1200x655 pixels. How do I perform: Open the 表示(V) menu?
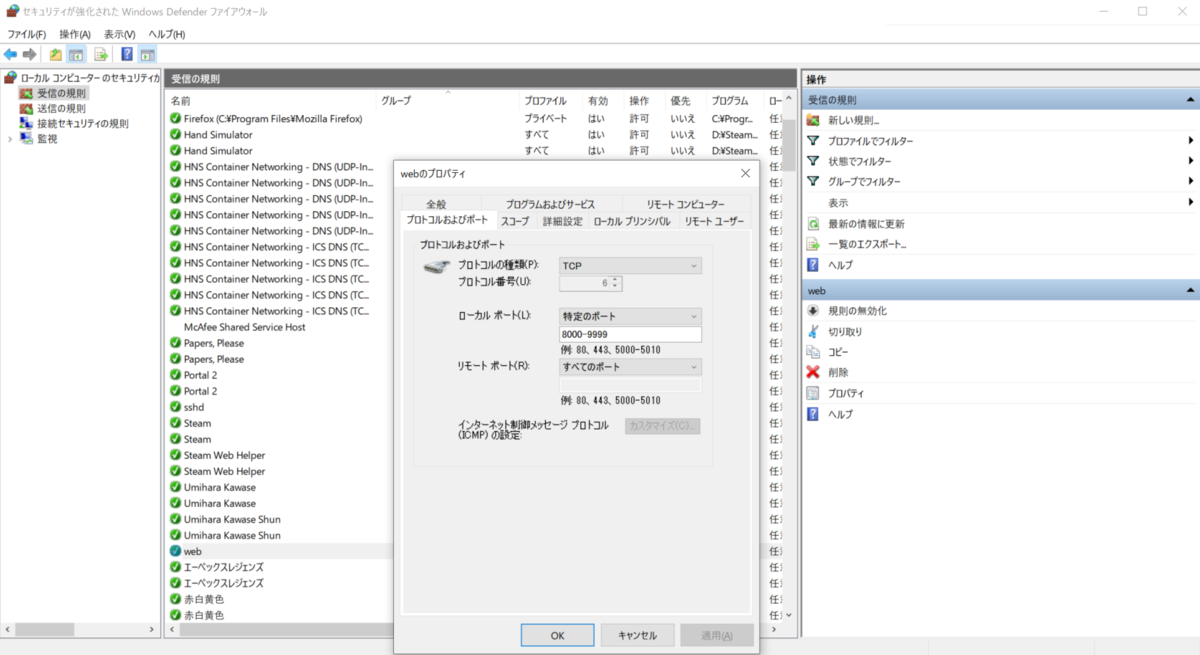(120, 34)
